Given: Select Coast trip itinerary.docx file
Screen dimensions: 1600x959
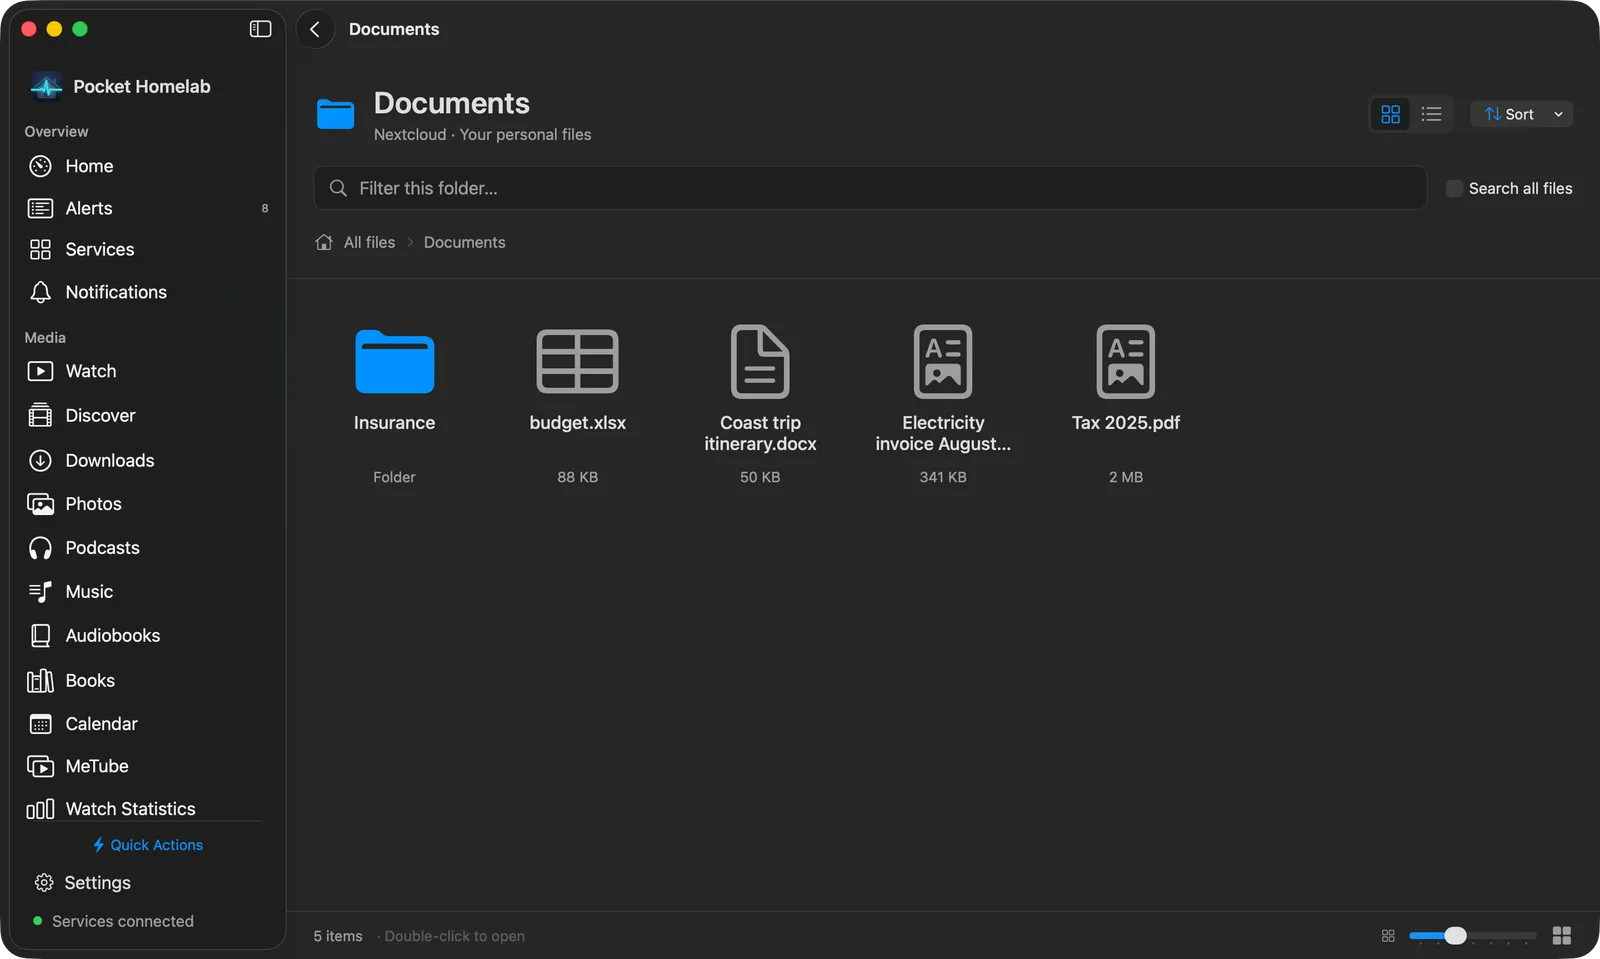Looking at the screenshot, I should pos(760,405).
